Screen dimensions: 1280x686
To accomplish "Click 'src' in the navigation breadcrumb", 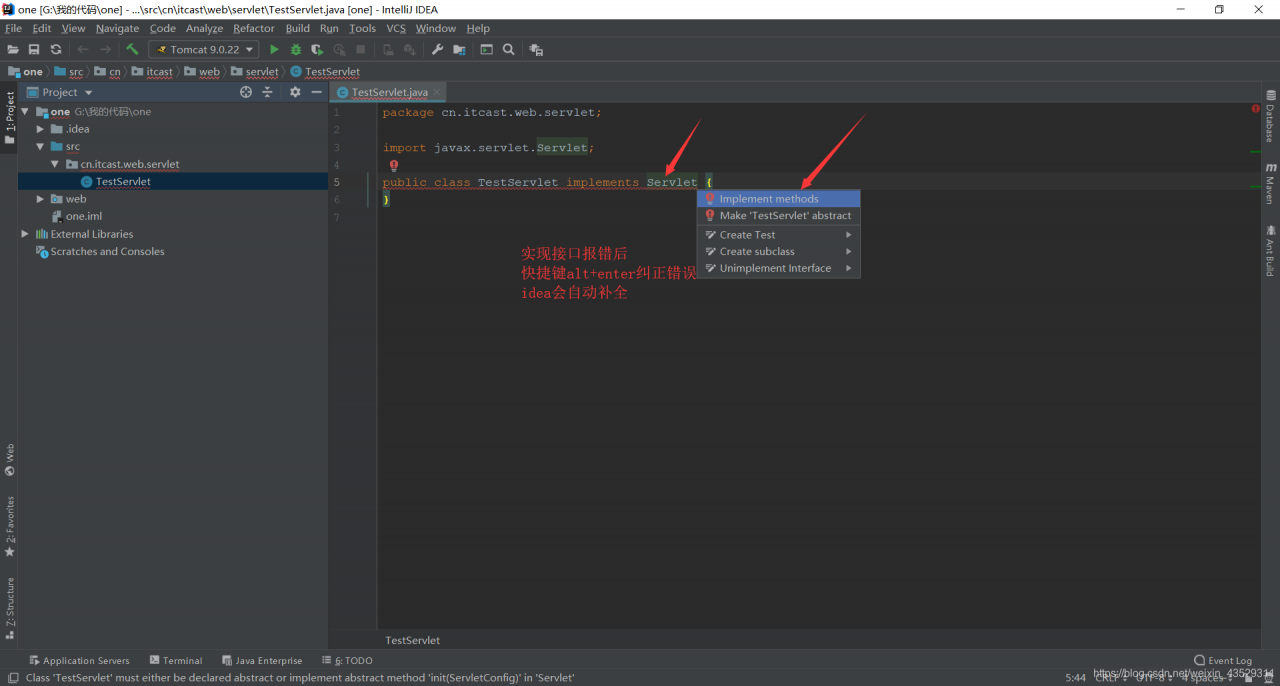I will (76, 71).
